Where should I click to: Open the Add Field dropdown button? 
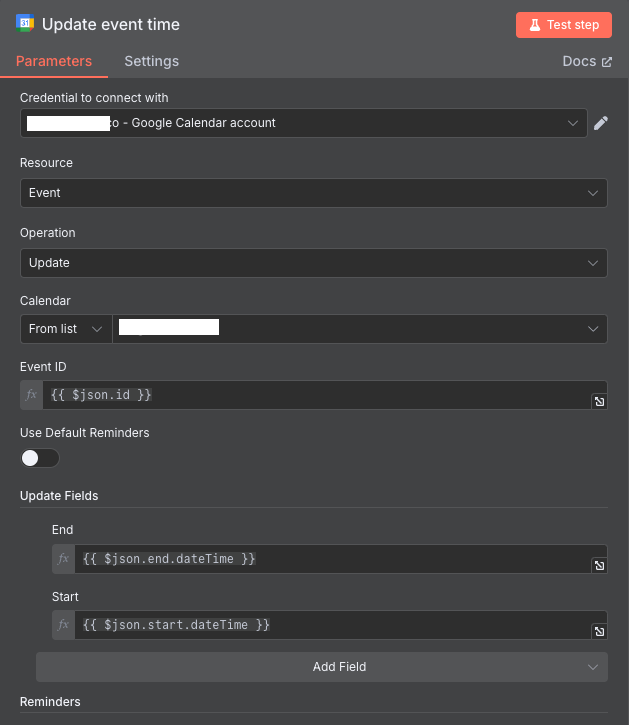322,667
